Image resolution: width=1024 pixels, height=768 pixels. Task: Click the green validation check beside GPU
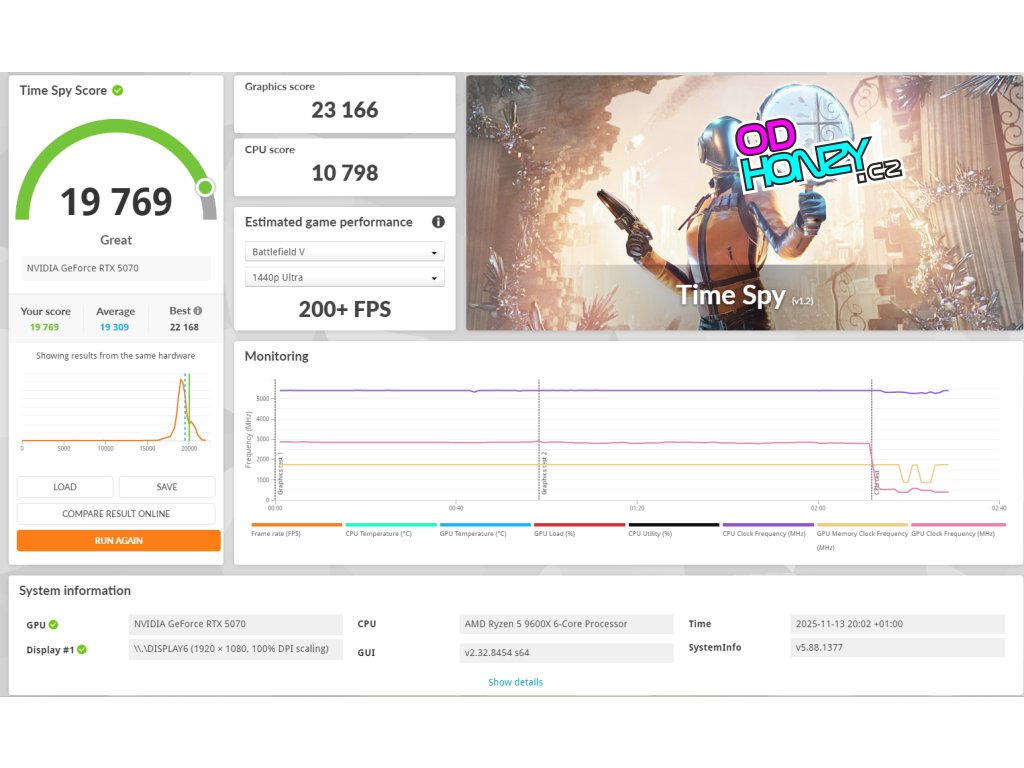coord(54,624)
